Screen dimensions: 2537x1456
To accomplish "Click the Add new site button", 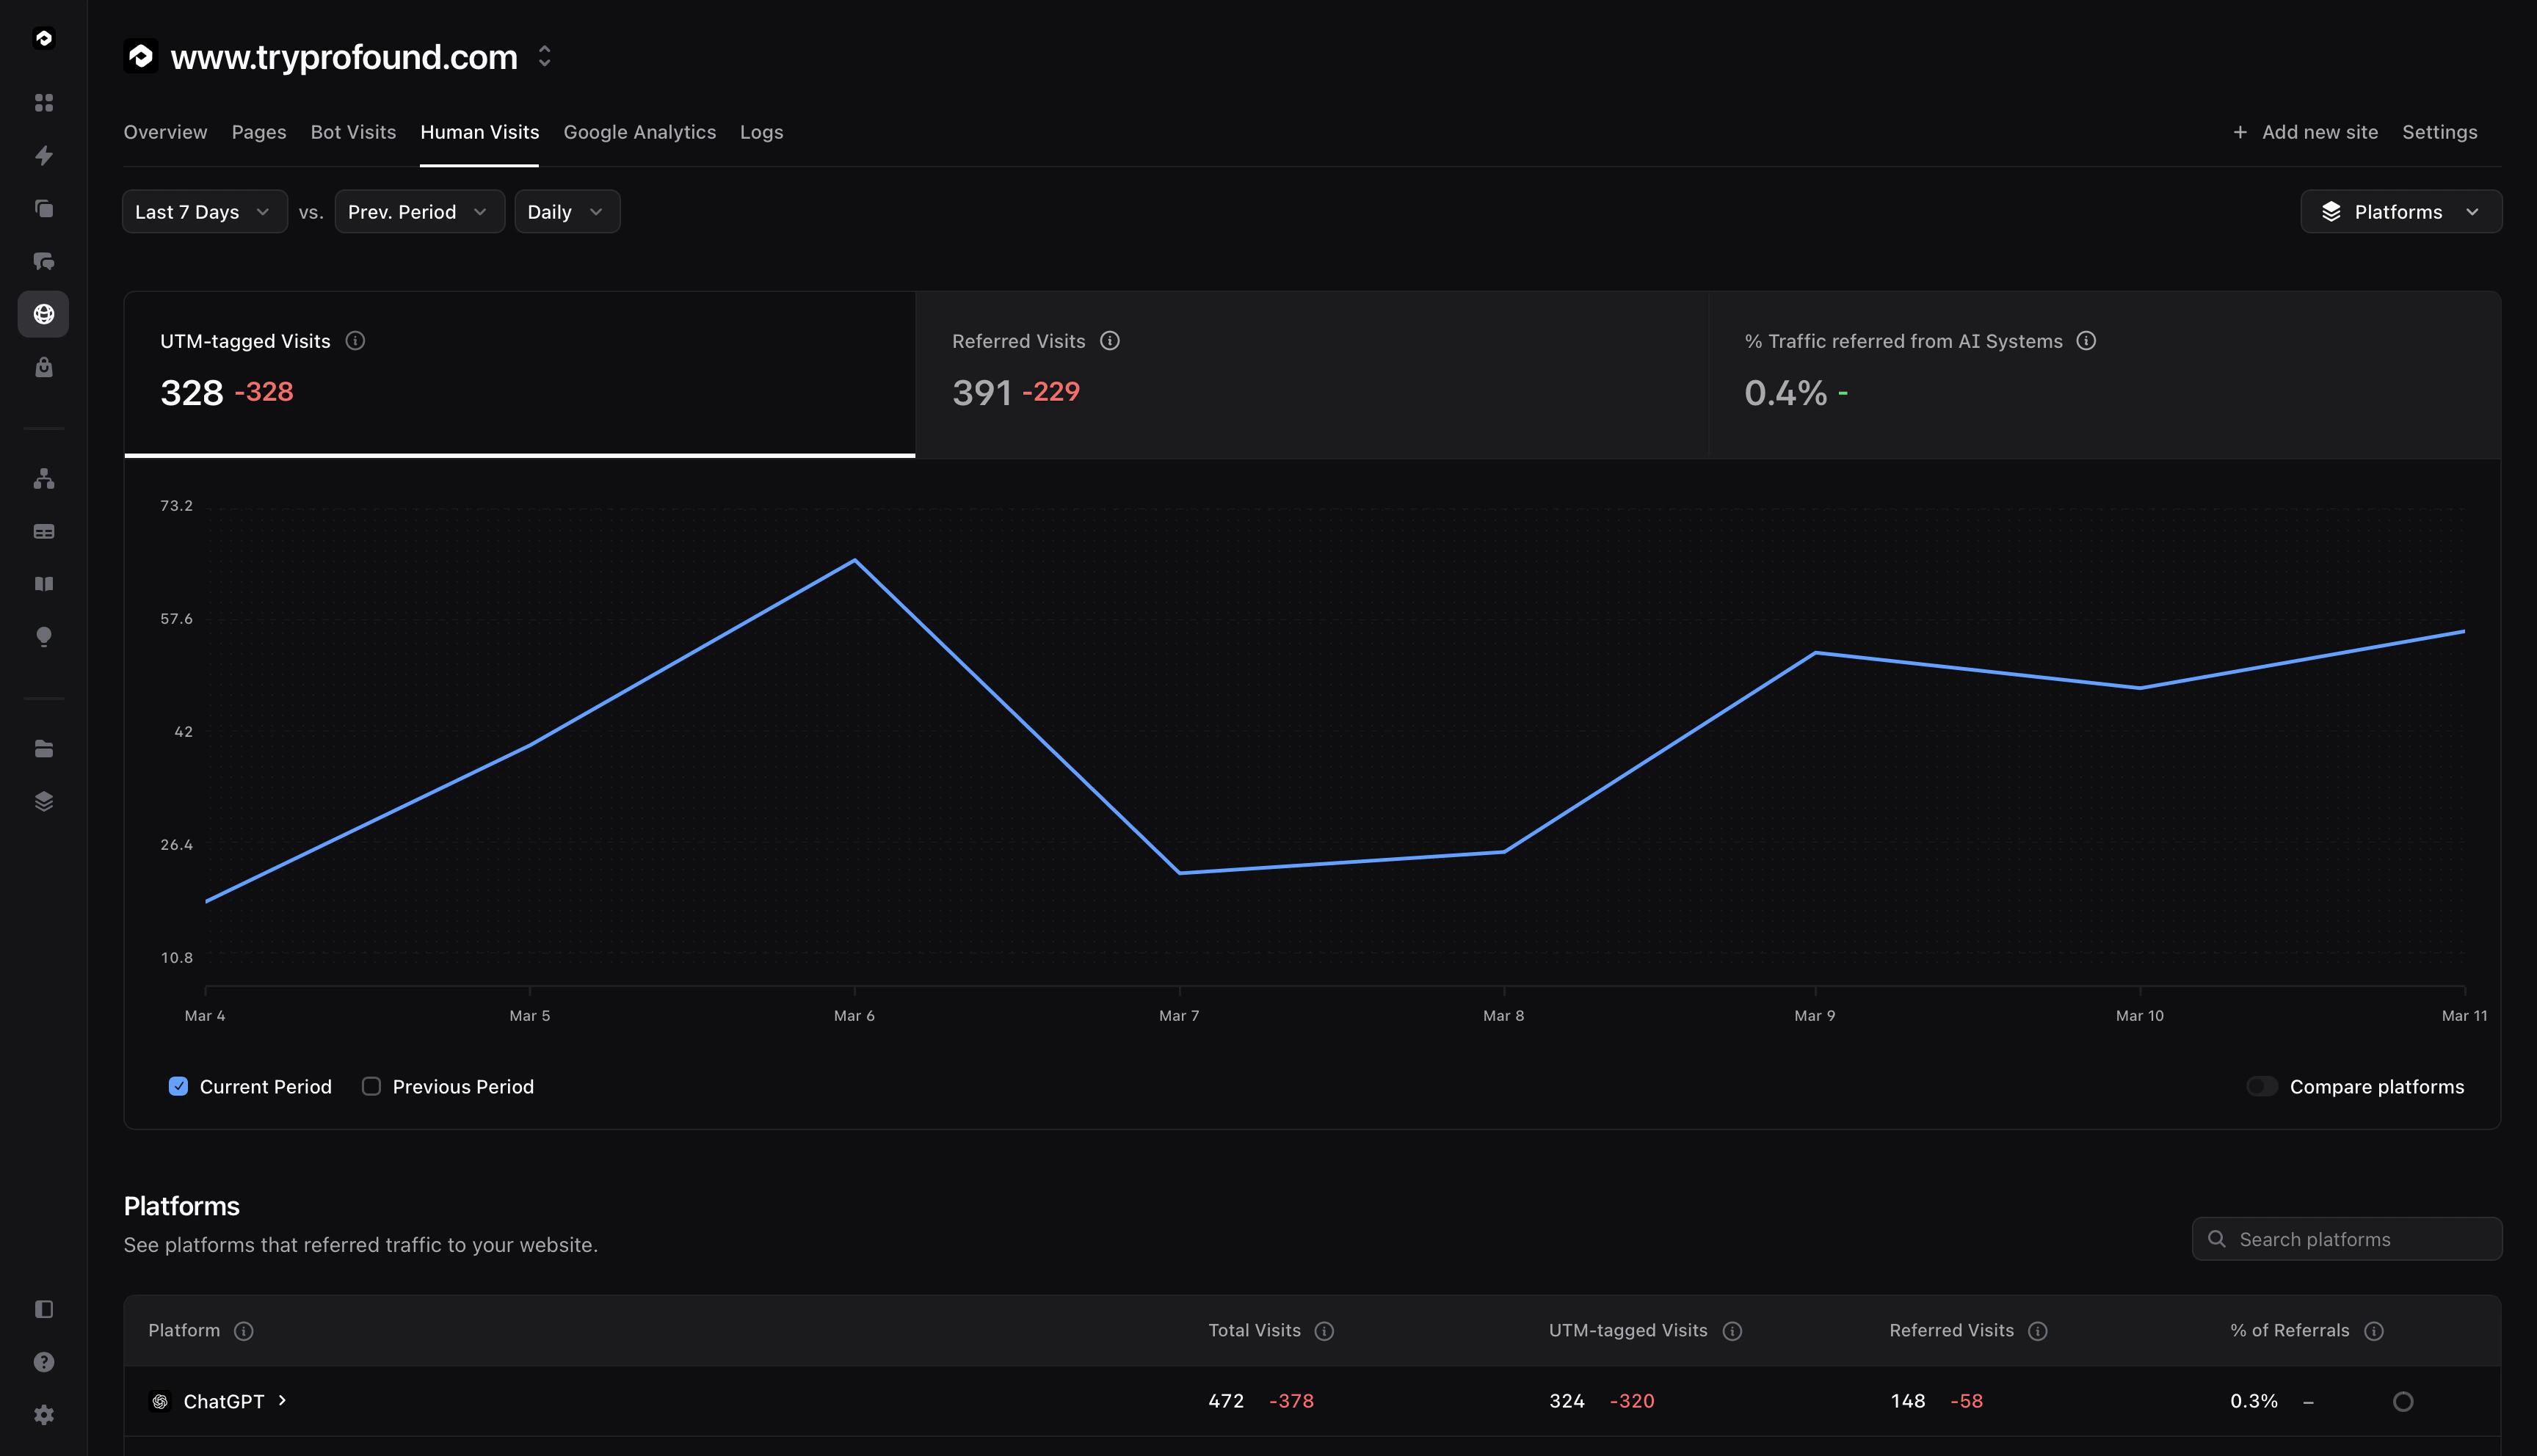I will click(2306, 132).
